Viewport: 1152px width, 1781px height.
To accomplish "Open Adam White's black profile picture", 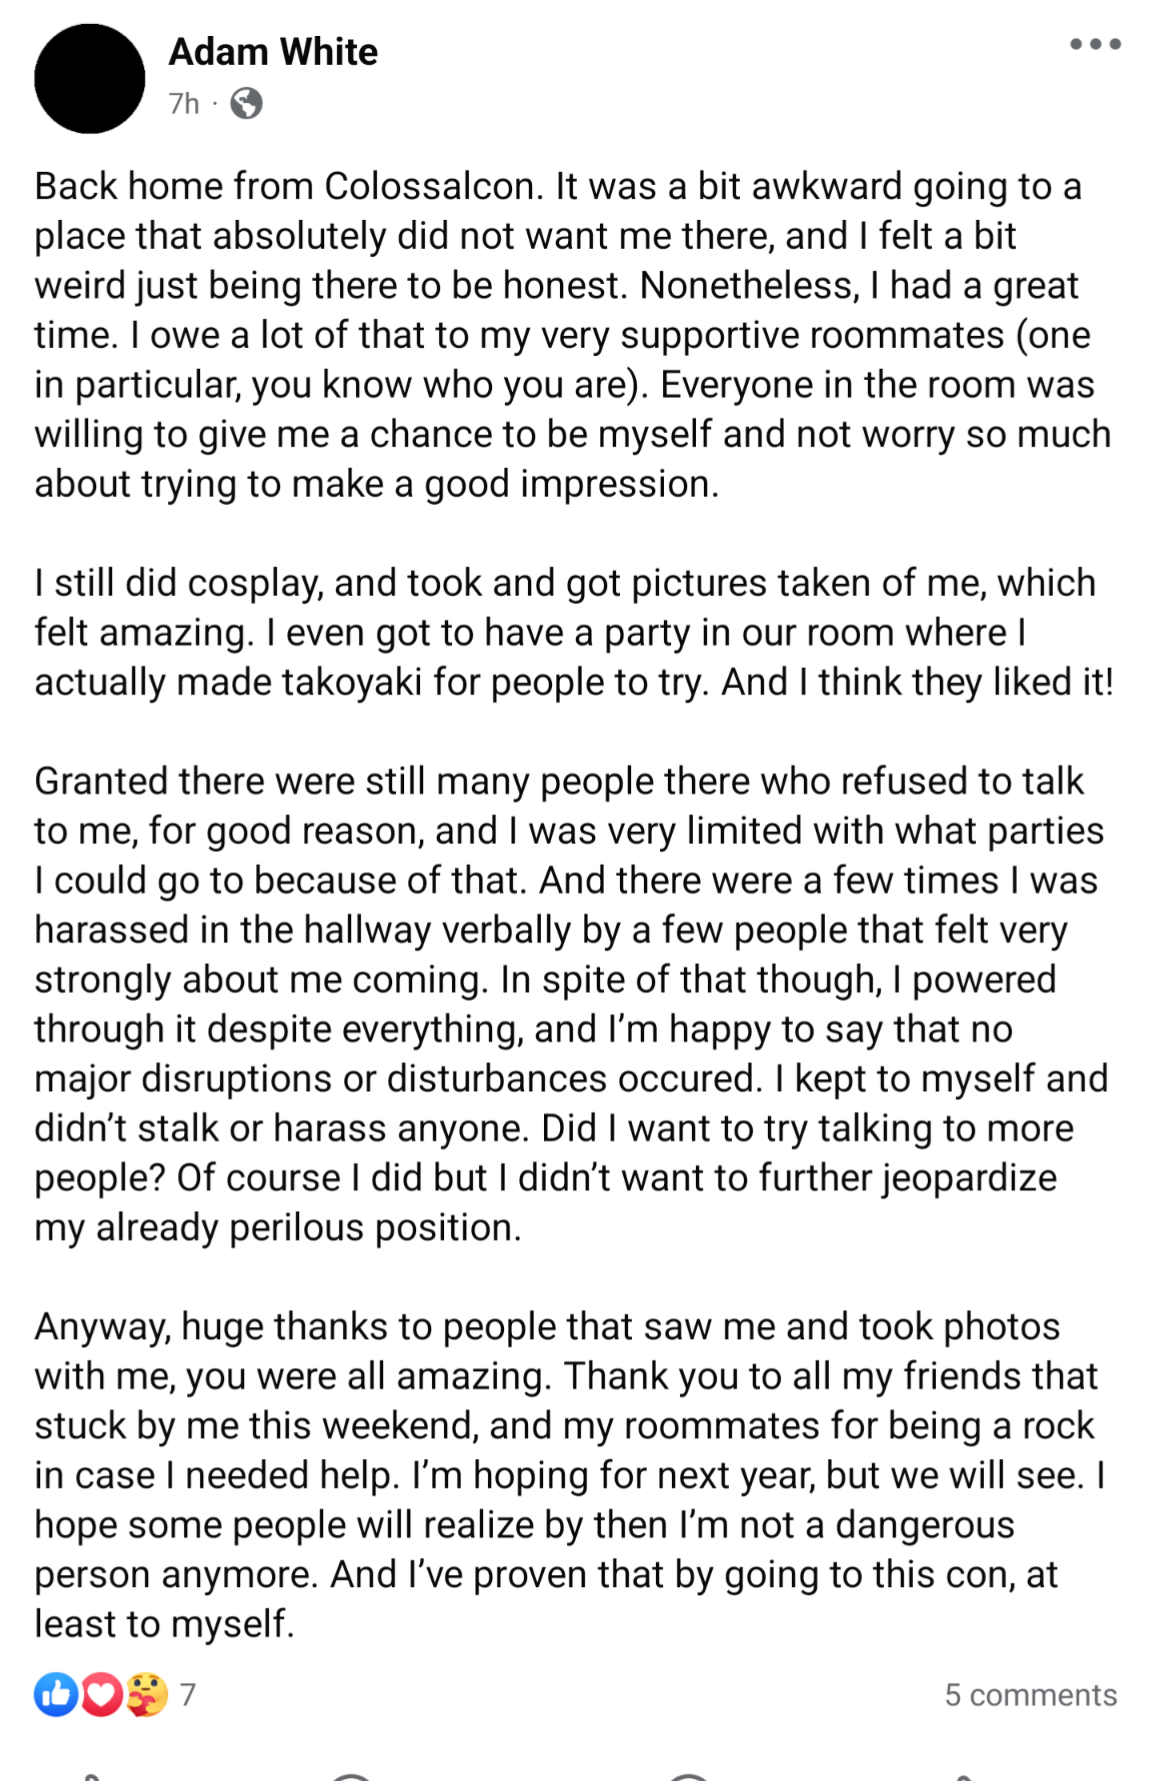I will (x=90, y=79).
